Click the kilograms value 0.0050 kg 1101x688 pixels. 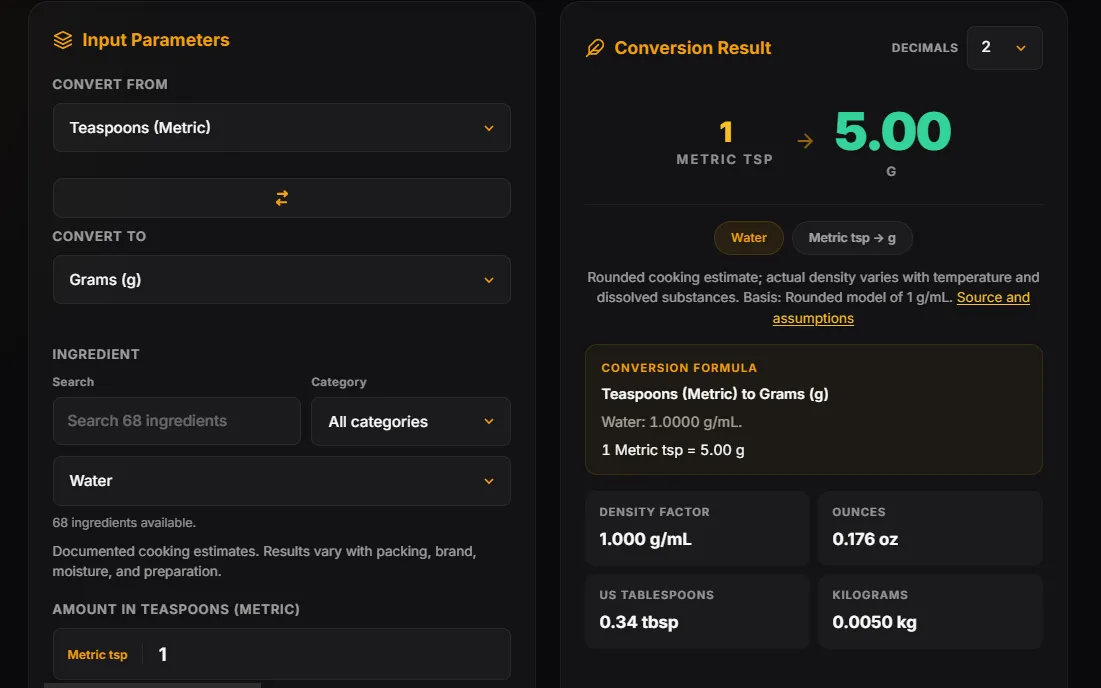click(874, 622)
